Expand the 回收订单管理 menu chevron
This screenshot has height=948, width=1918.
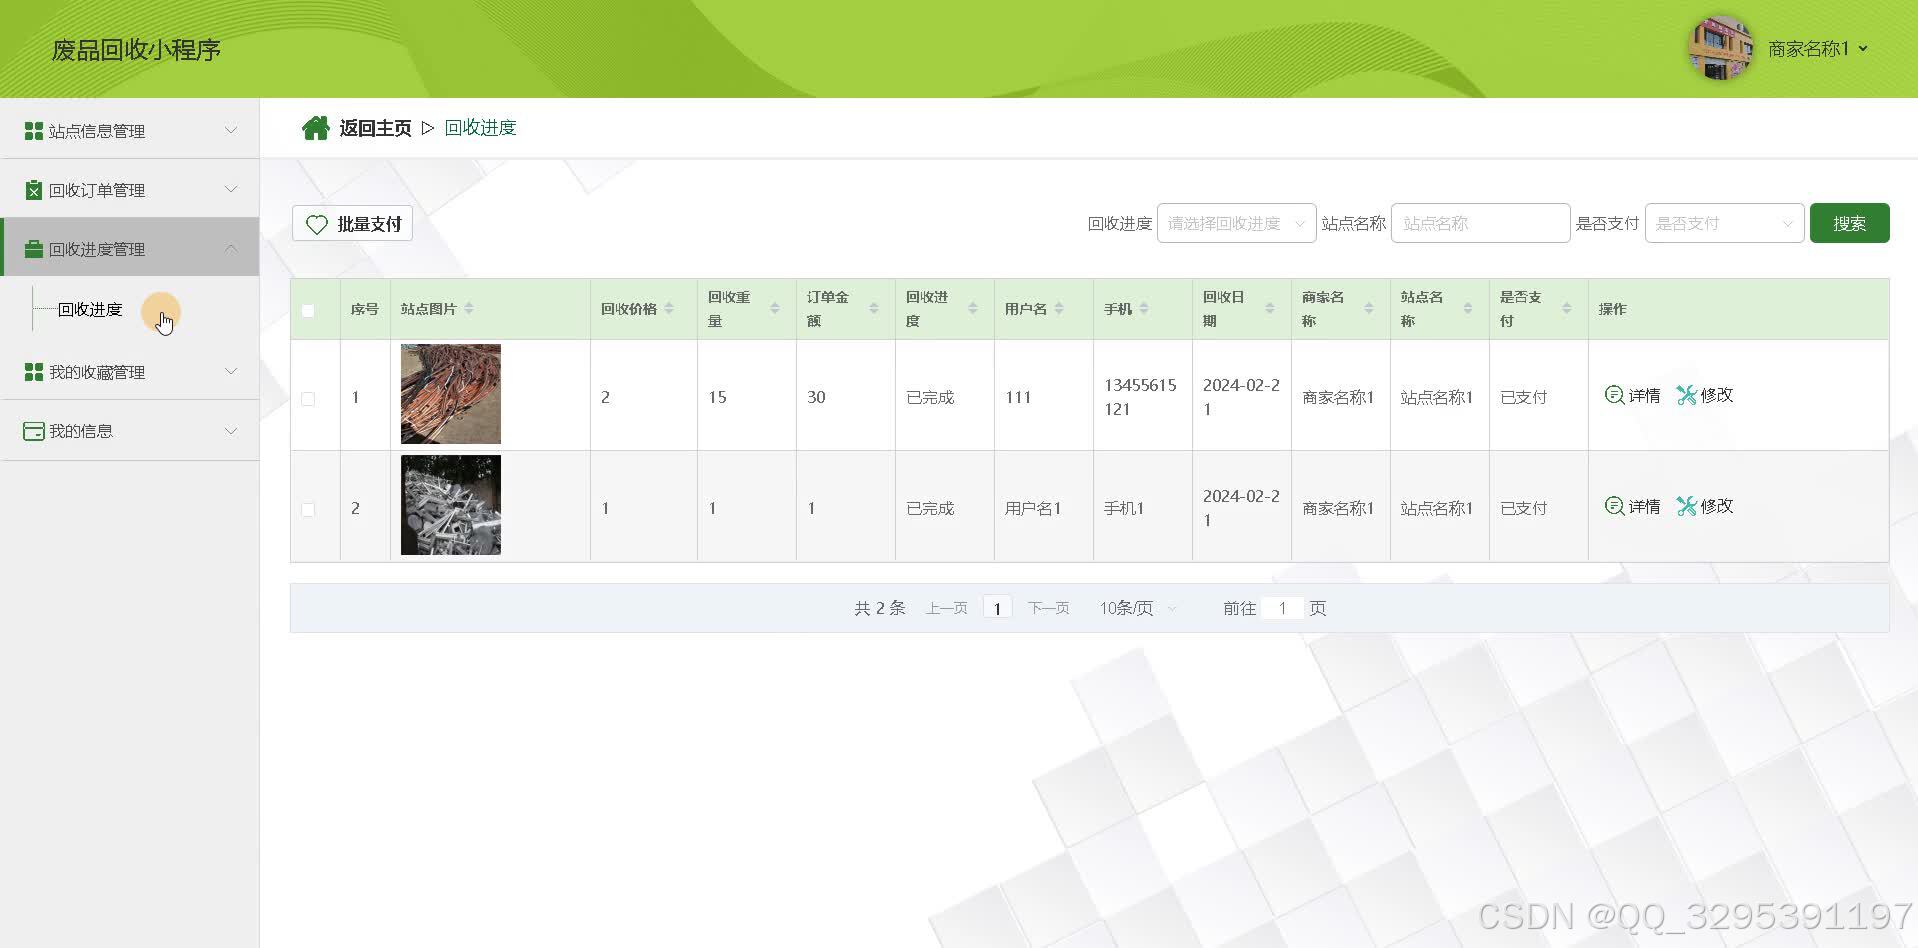click(231, 189)
